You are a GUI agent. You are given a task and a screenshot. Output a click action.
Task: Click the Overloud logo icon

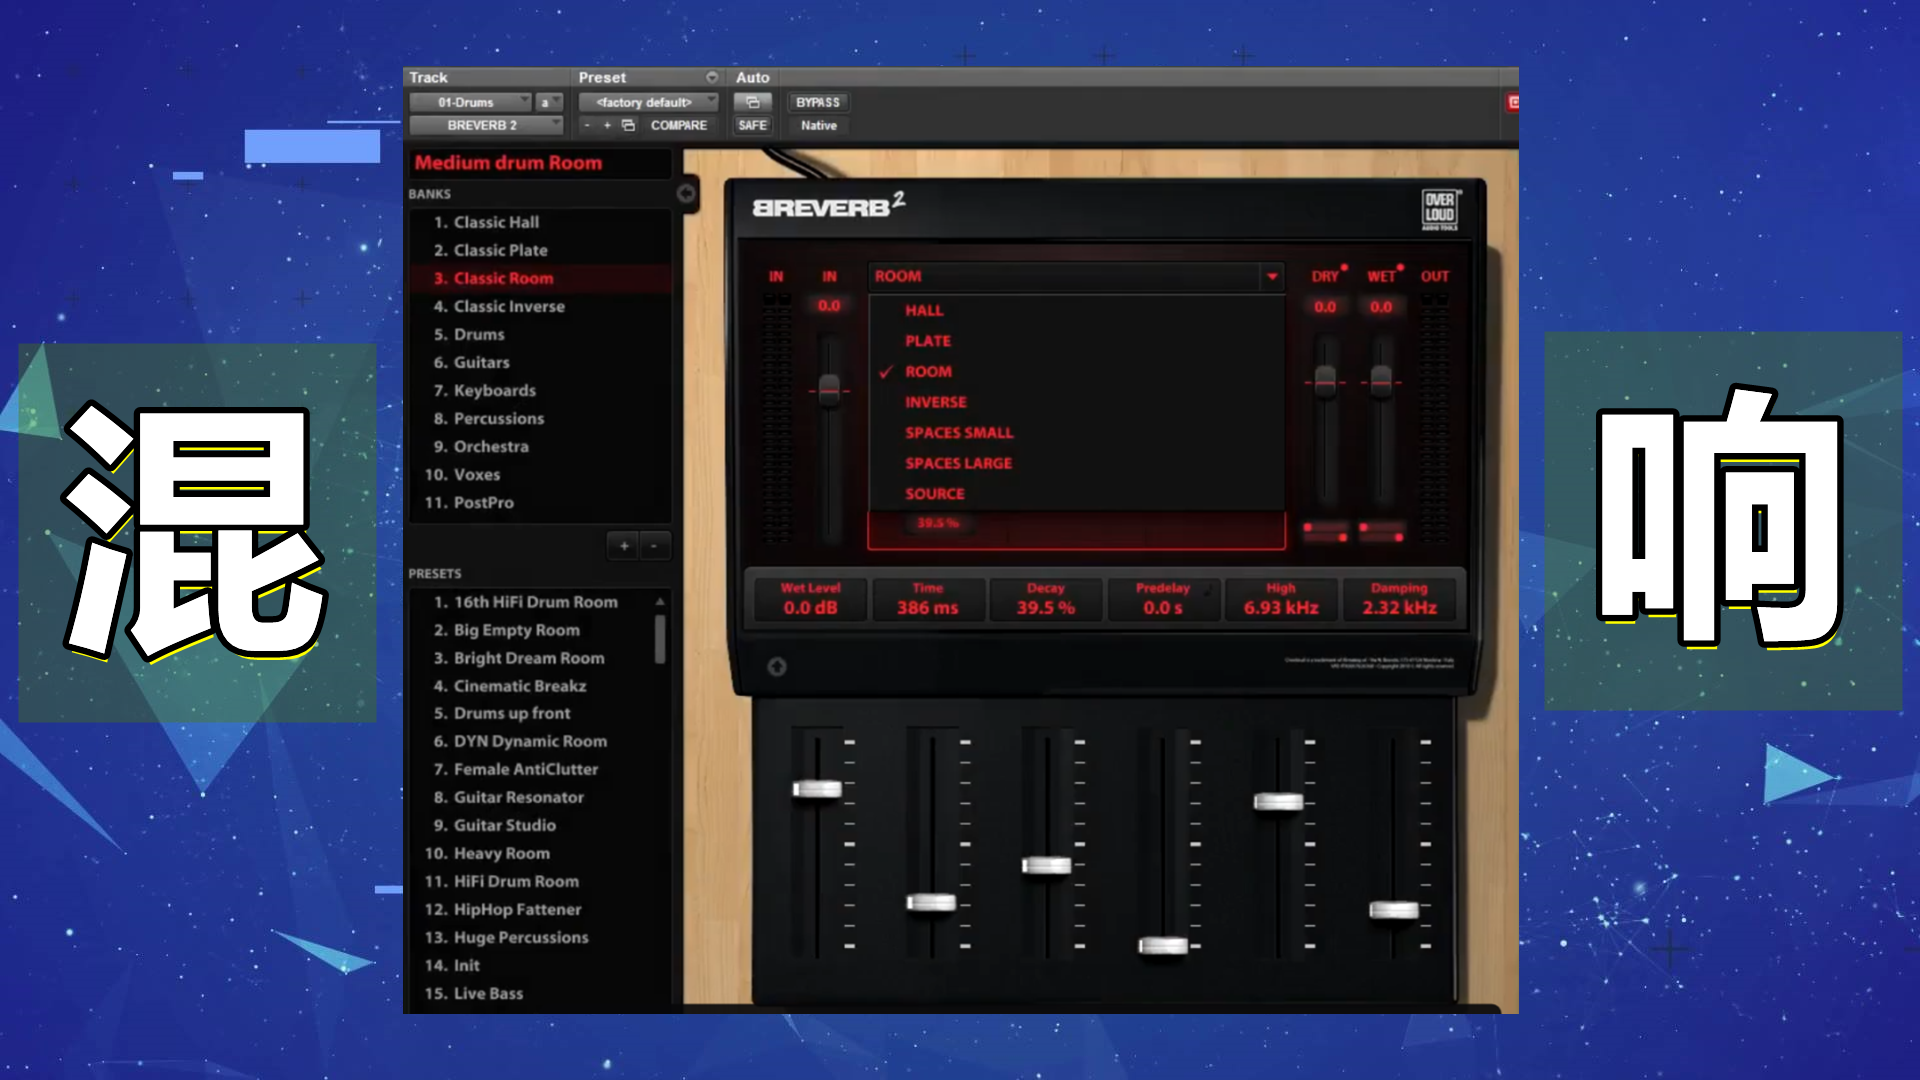pos(1440,209)
